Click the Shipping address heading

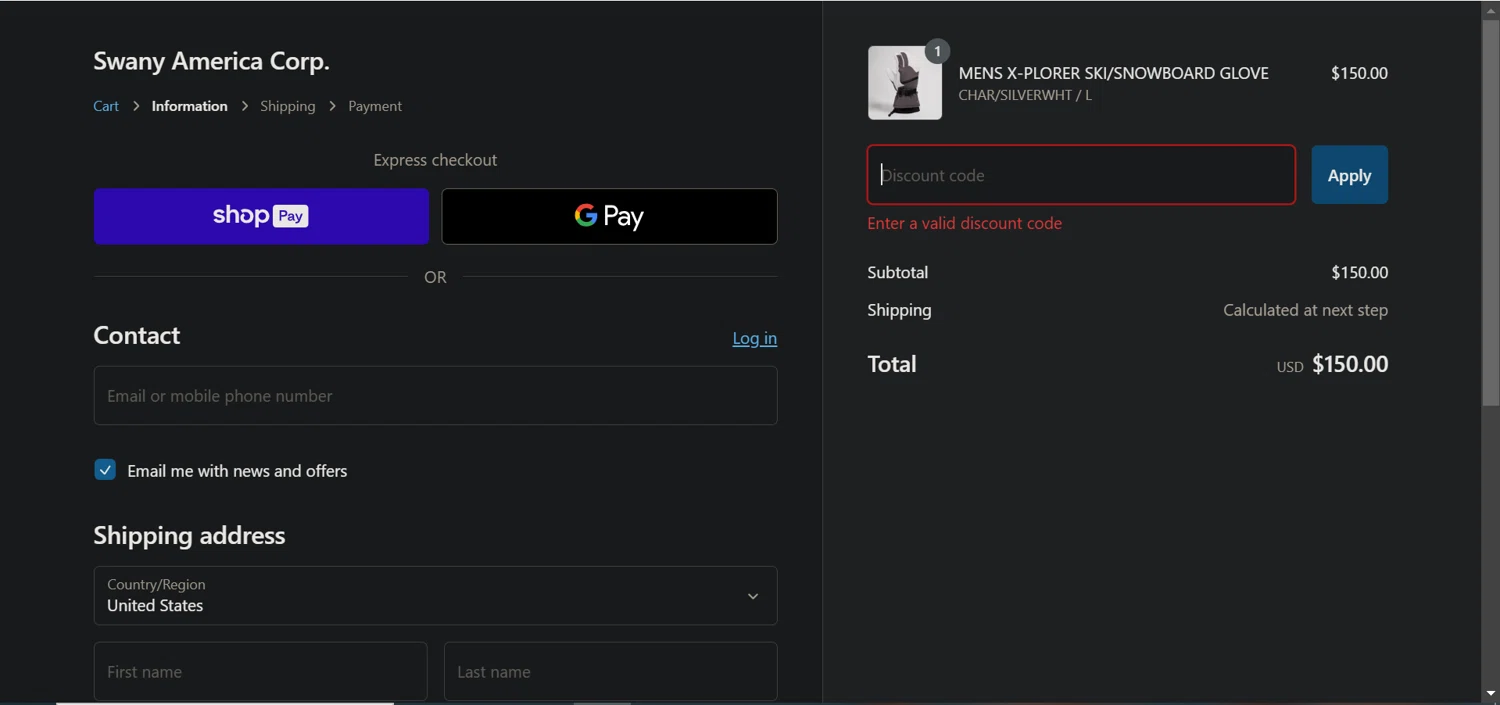pyautogui.click(x=189, y=535)
